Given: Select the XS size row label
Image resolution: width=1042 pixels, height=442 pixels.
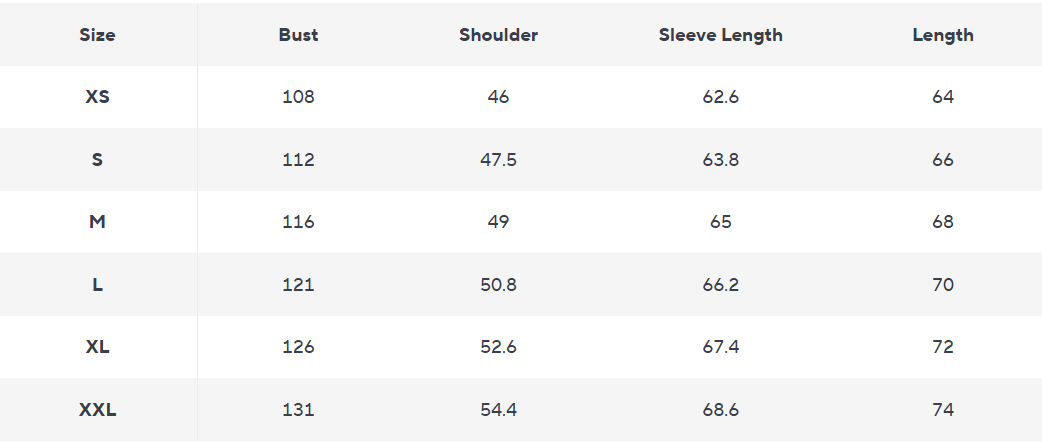Looking at the screenshot, I should coord(97,97).
